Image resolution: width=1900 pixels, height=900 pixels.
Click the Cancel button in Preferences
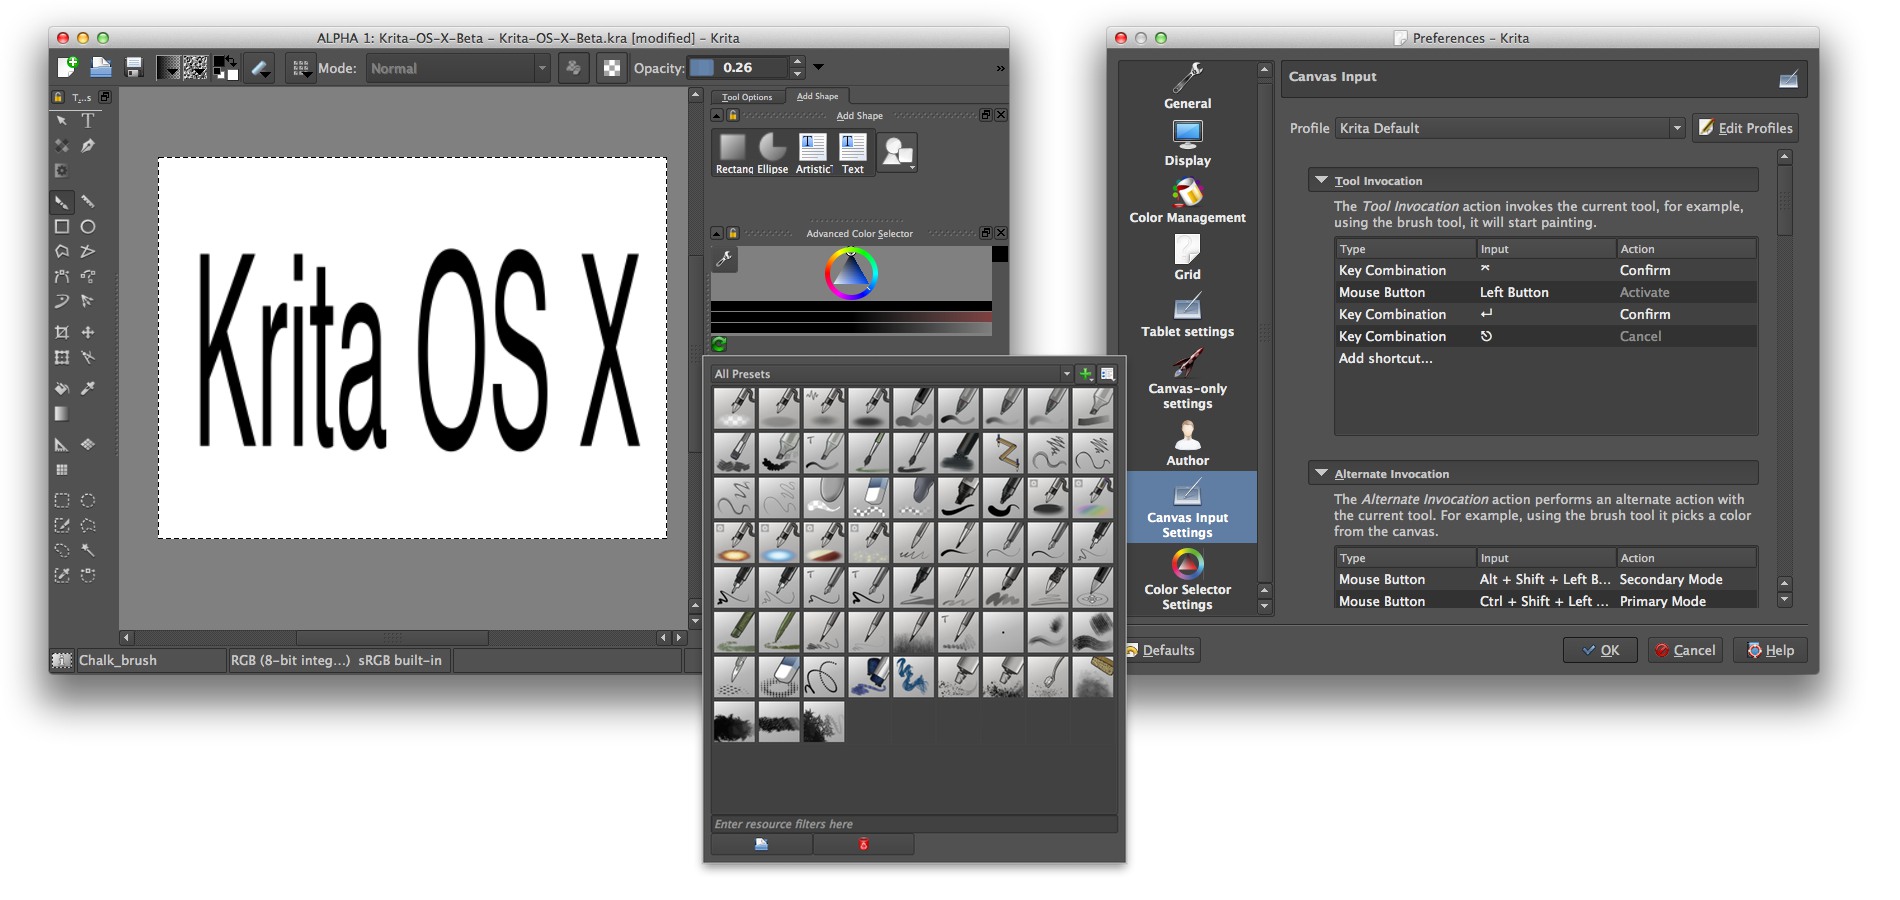[1685, 650]
